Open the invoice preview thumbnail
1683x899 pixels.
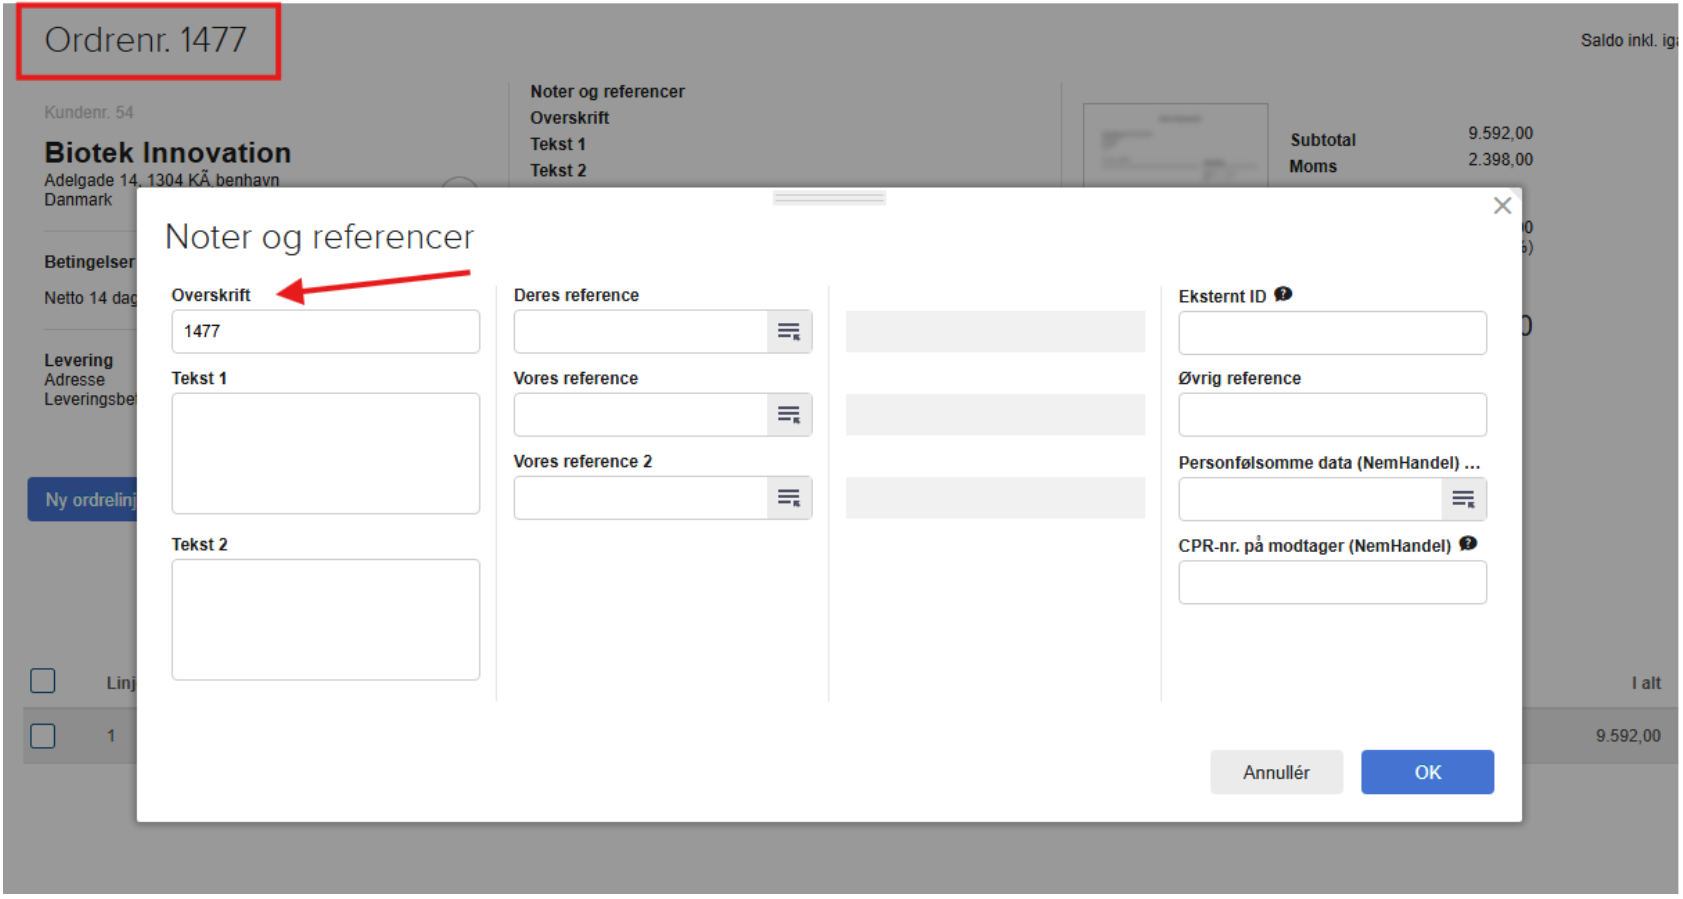1175,145
